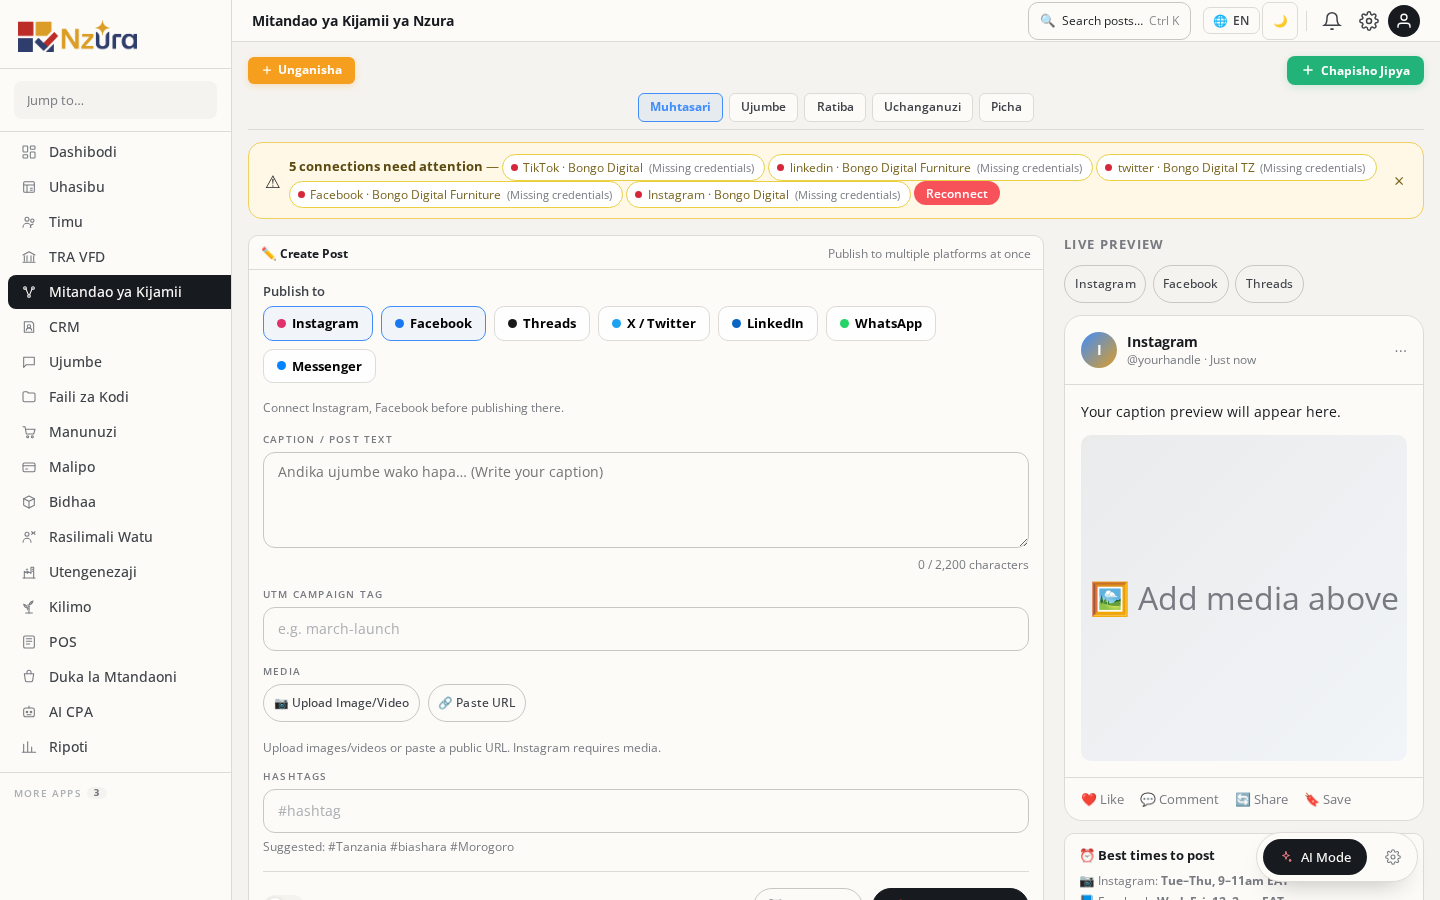Click TikTok Bongo Digital missing credentials chip
The width and height of the screenshot is (1440, 900).
[633, 168]
